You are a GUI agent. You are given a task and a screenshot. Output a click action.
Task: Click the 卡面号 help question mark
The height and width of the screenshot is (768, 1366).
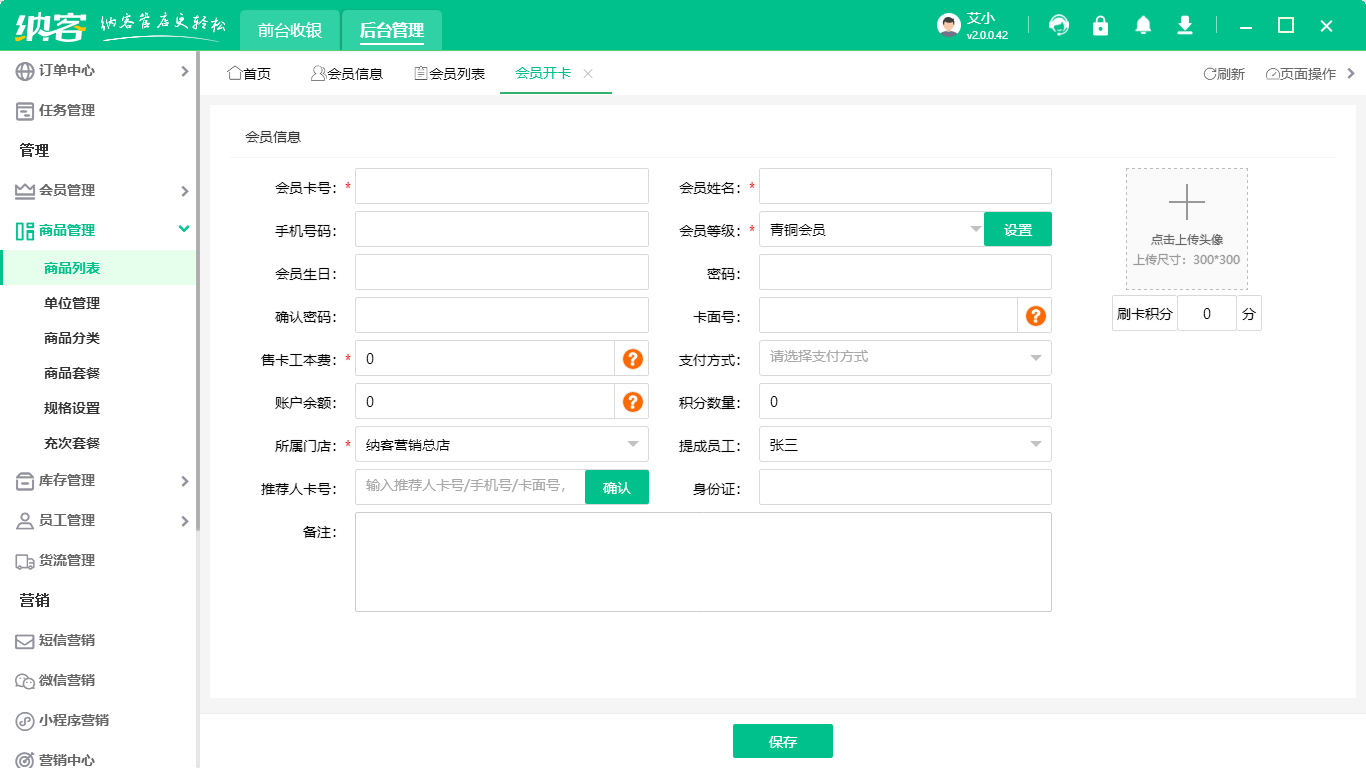pos(1035,315)
